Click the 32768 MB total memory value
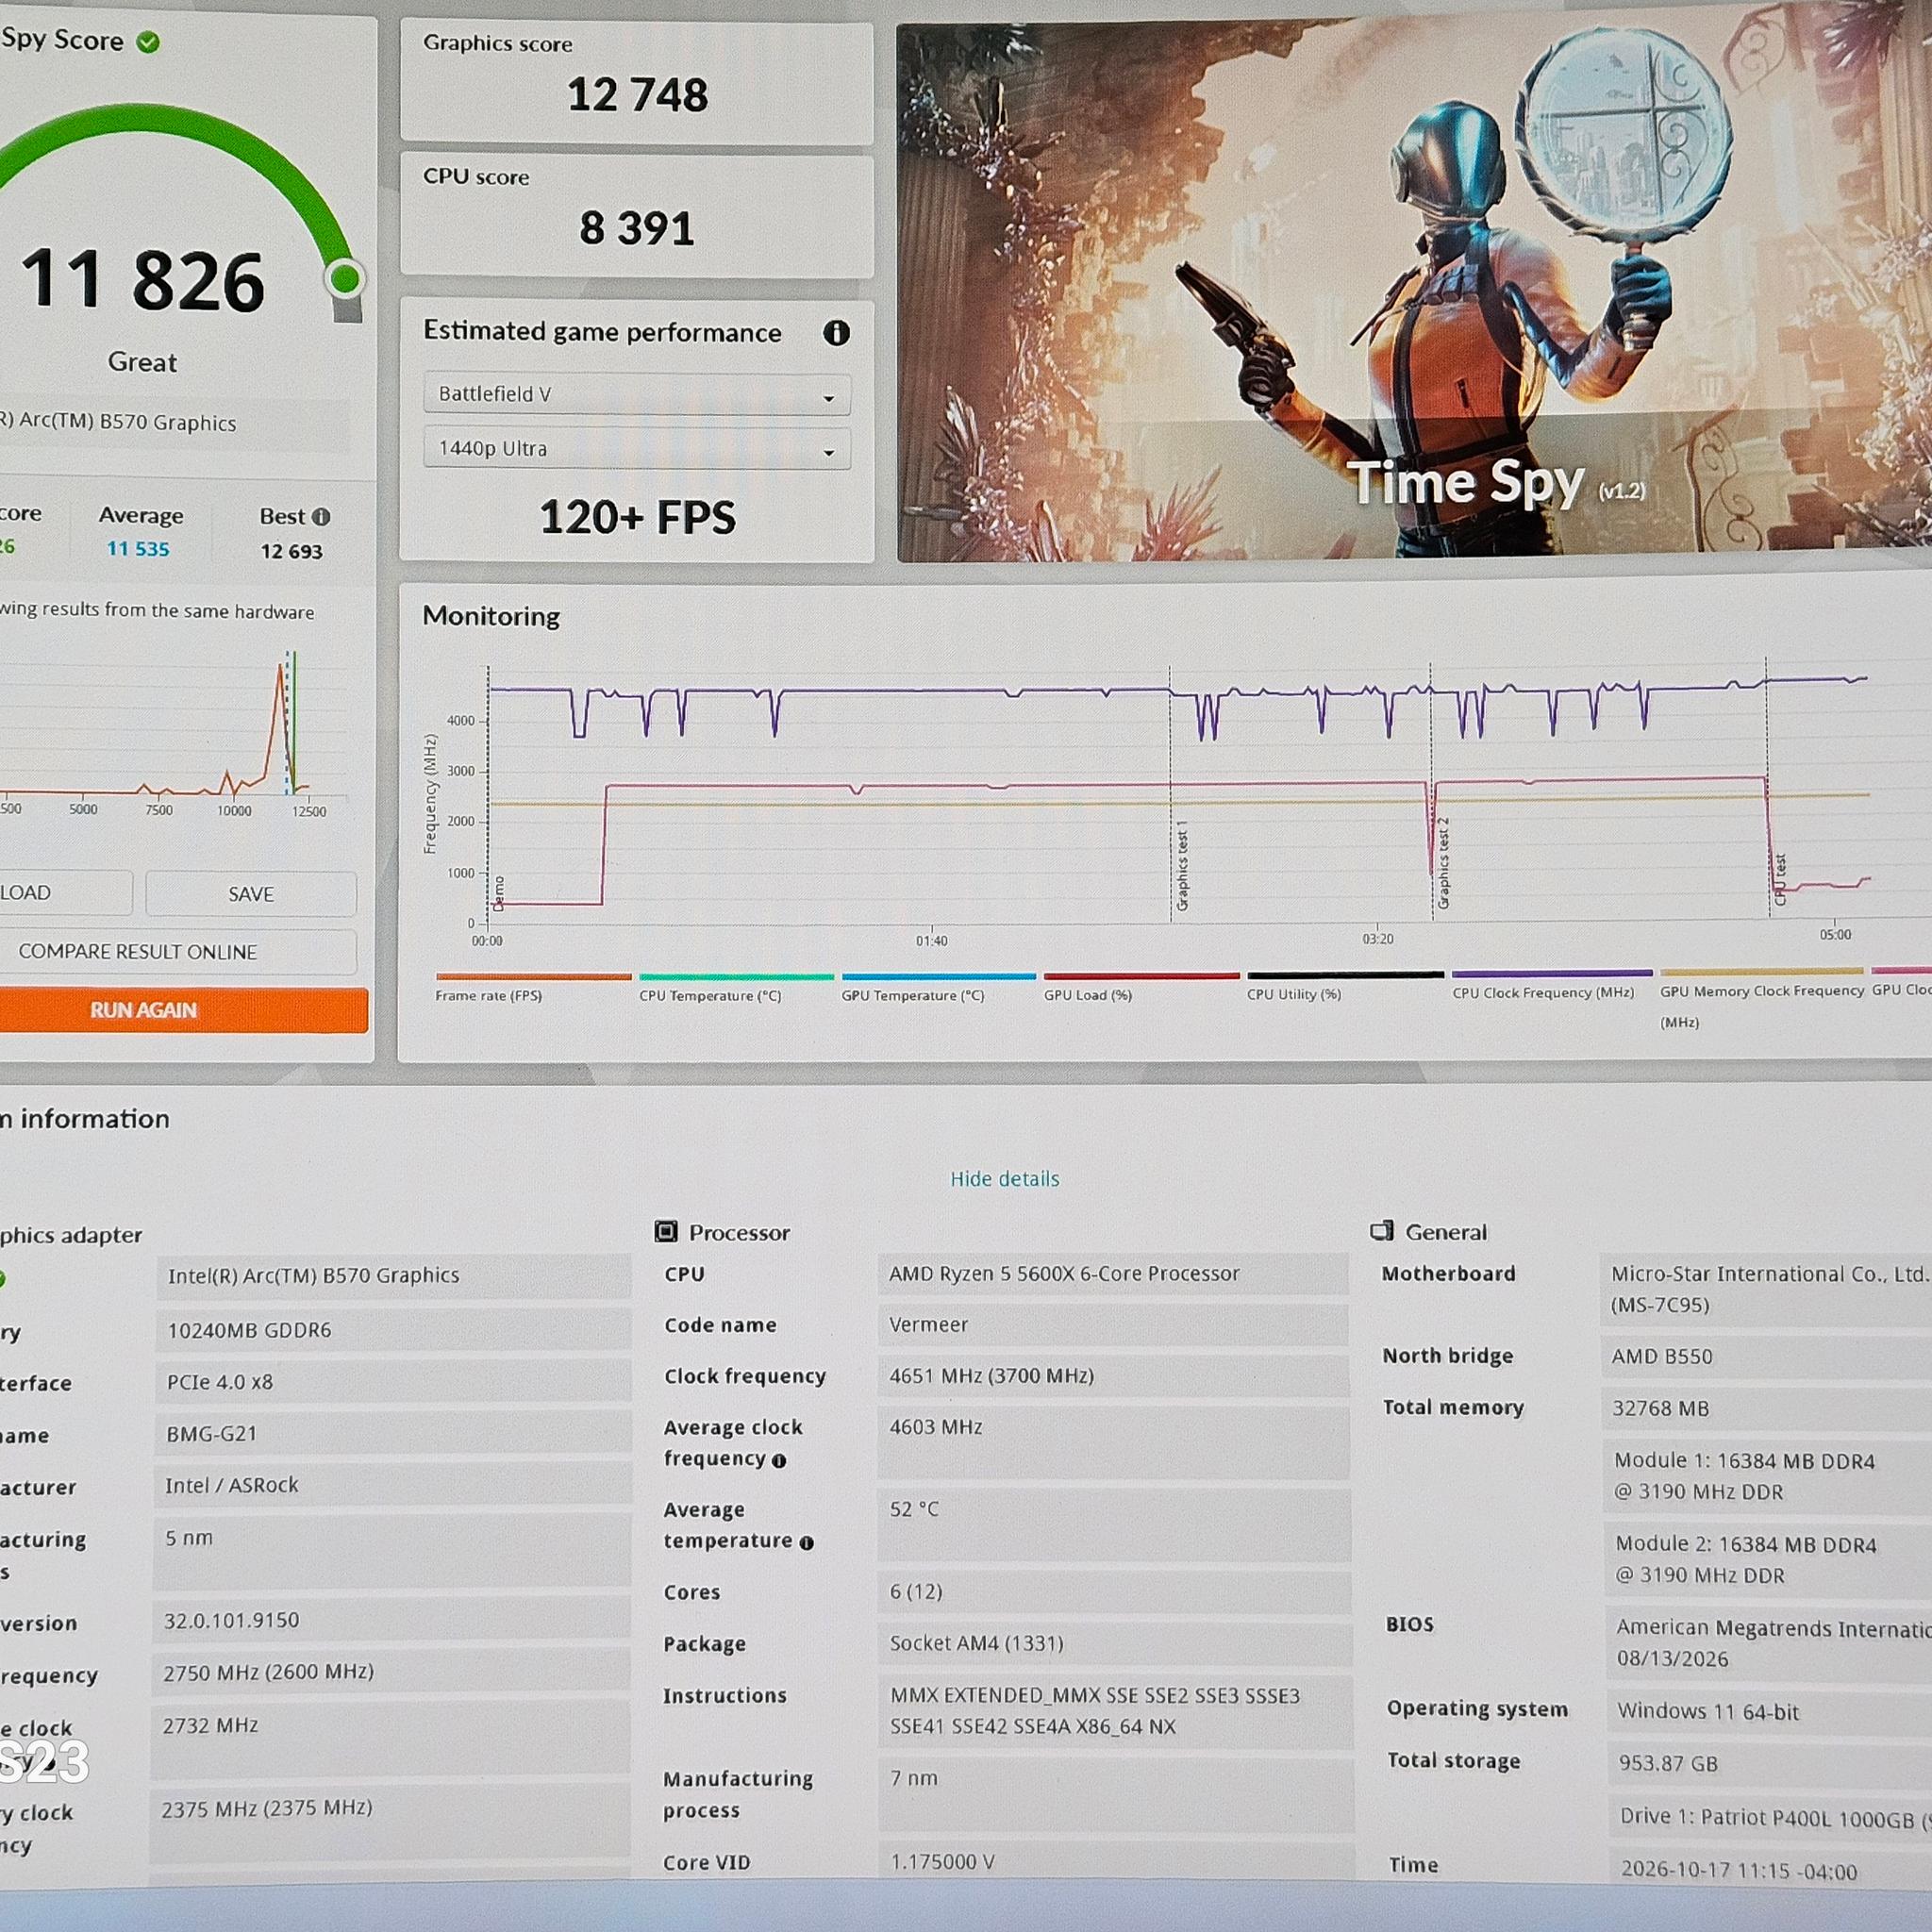 click(1660, 1409)
